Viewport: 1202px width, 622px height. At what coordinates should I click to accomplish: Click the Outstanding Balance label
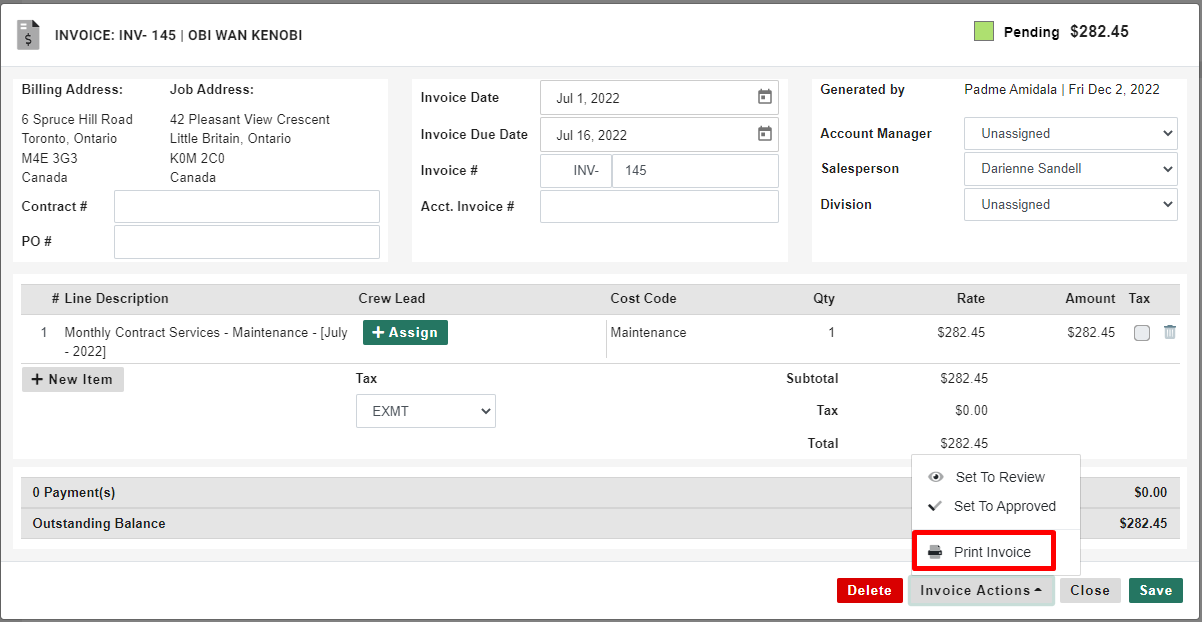click(x=99, y=523)
